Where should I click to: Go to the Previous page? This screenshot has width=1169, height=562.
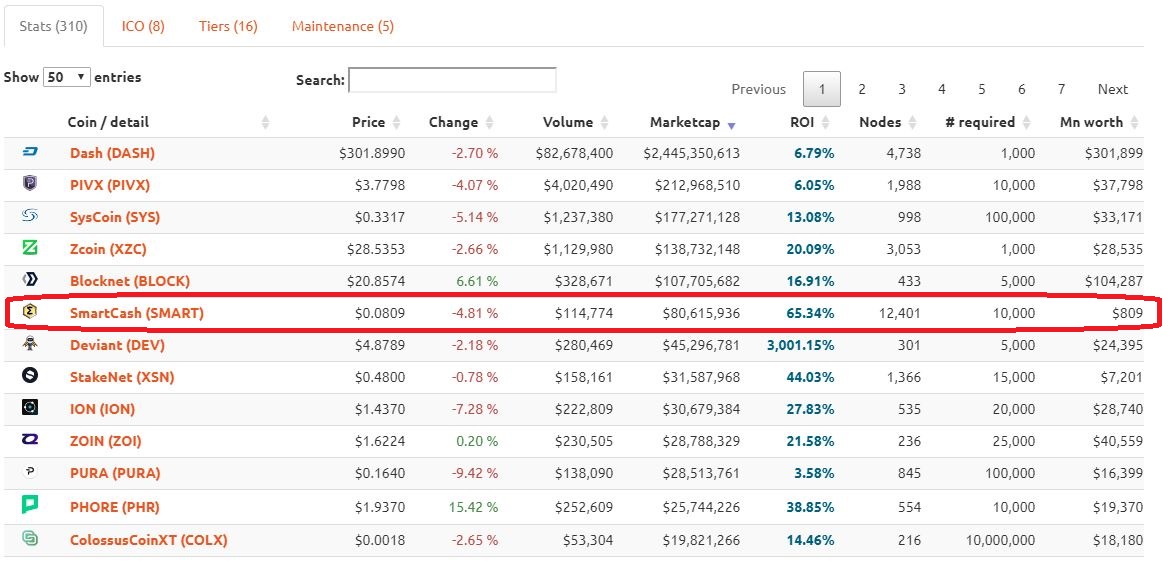click(x=758, y=89)
